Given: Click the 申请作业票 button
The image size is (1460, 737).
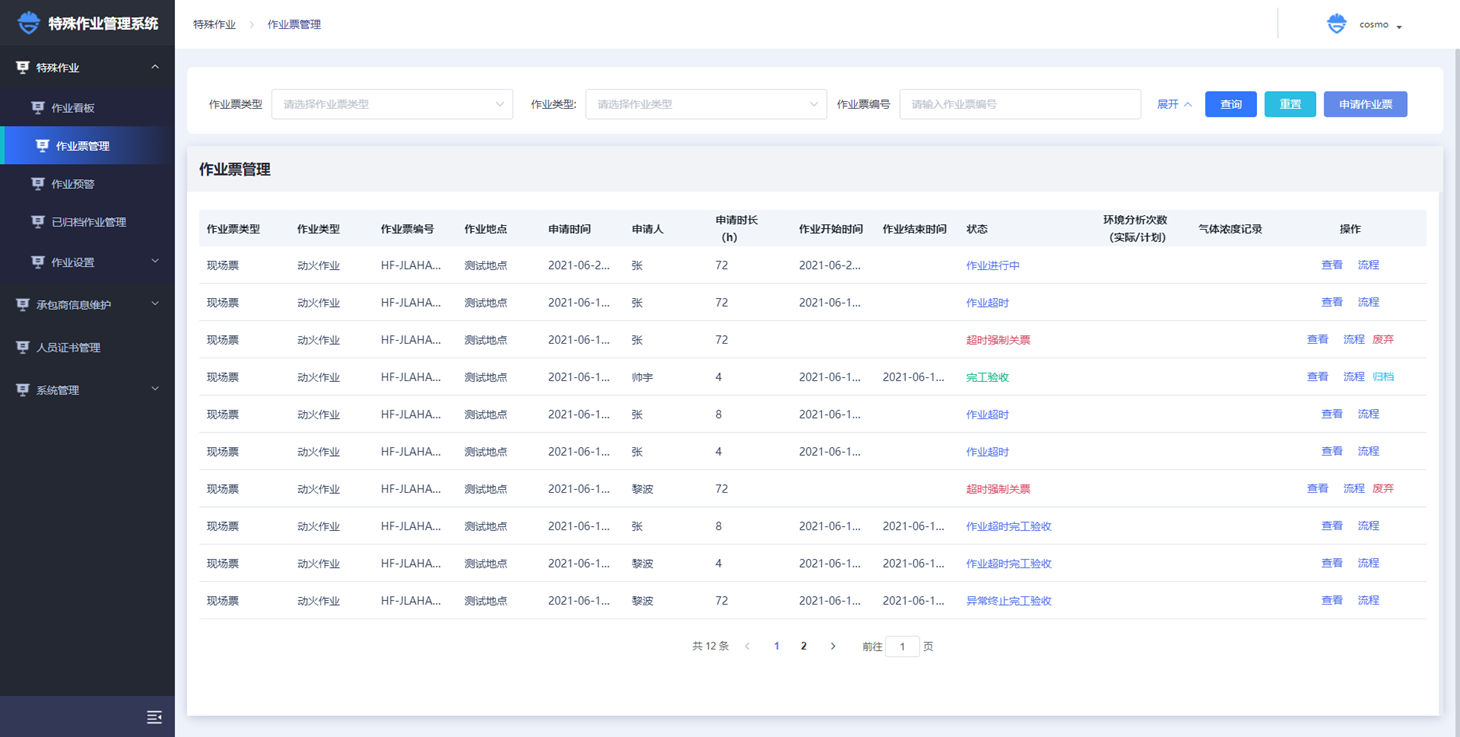Looking at the screenshot, I should click(1365, 104).
